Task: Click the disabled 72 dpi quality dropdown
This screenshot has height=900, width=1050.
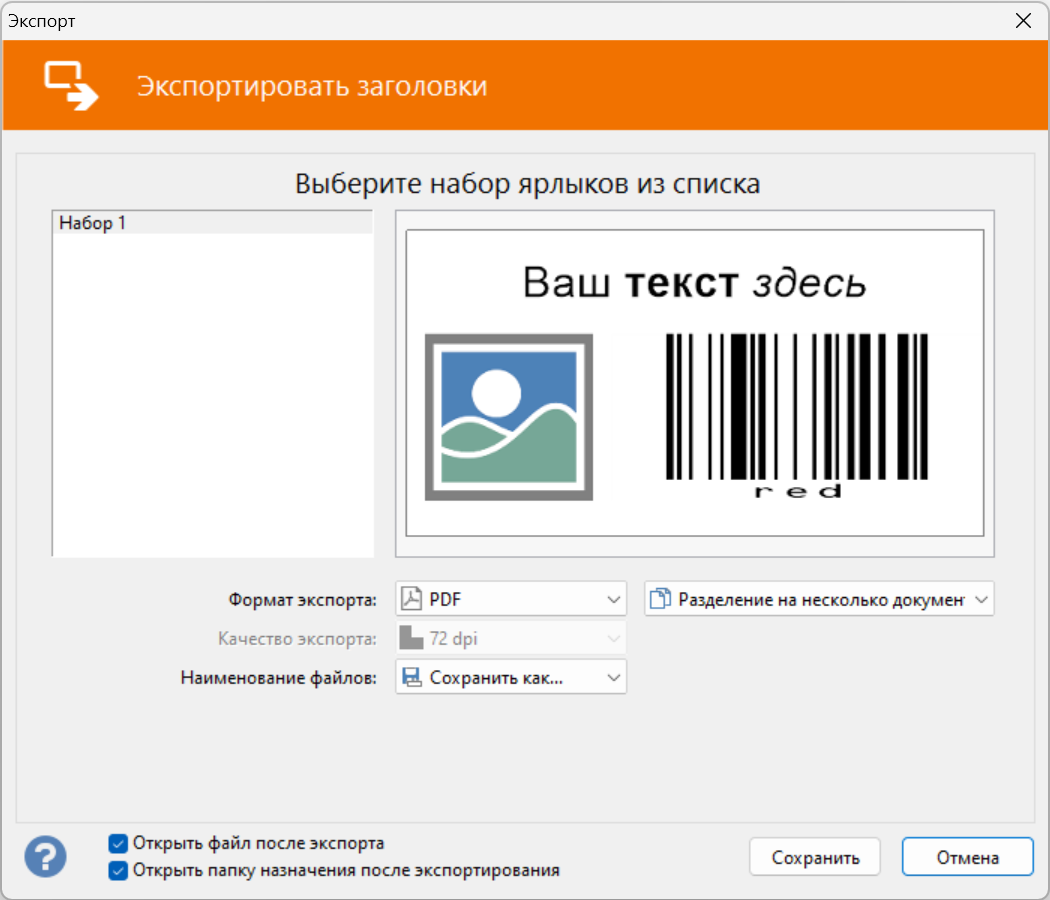Action: 511,638
